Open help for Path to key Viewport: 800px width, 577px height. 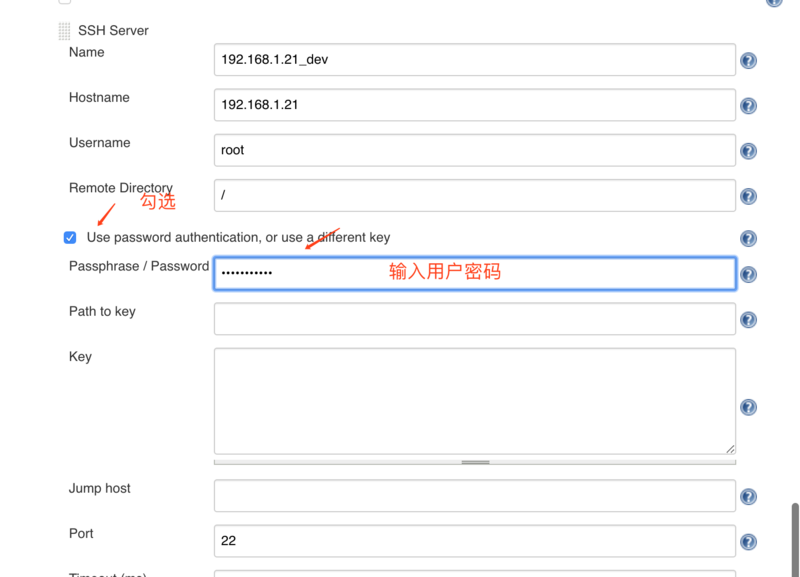[748, 319]
